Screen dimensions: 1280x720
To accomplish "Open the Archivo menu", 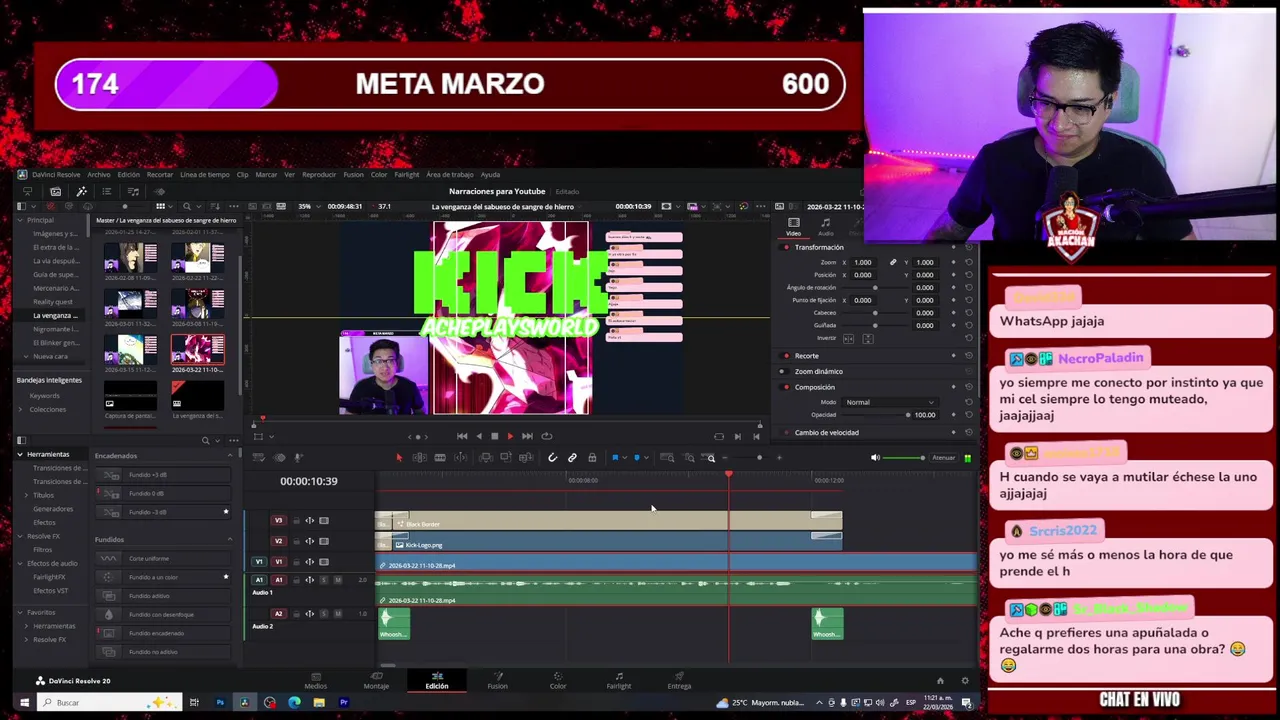I will pos(98,174).
